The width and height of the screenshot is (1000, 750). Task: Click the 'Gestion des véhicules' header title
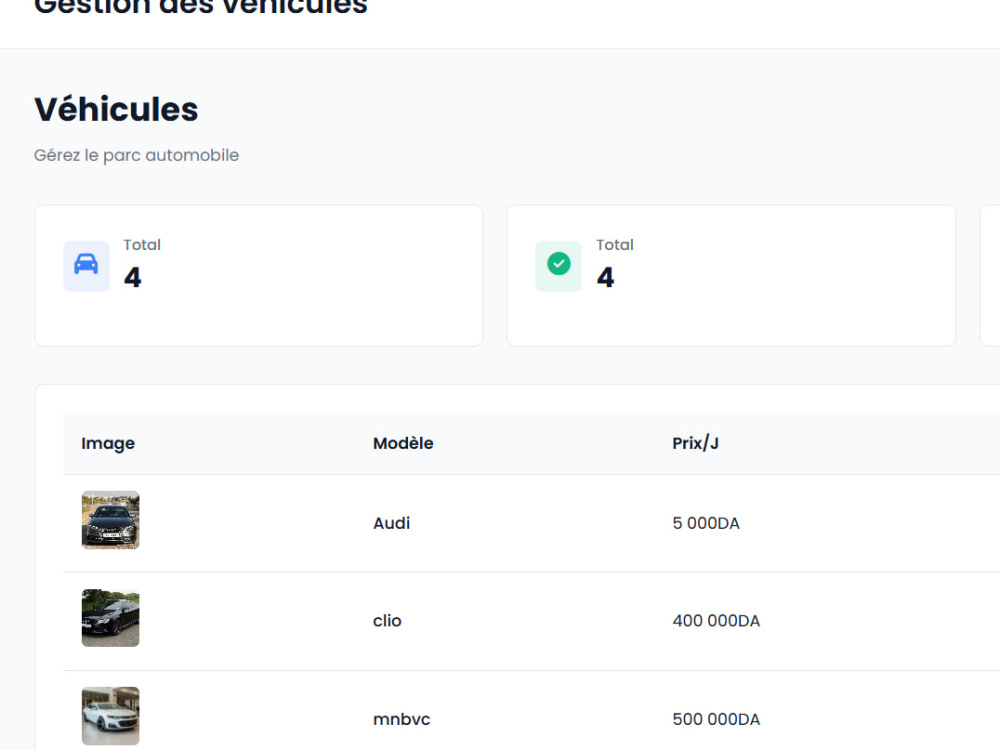[x=201, y=6]
